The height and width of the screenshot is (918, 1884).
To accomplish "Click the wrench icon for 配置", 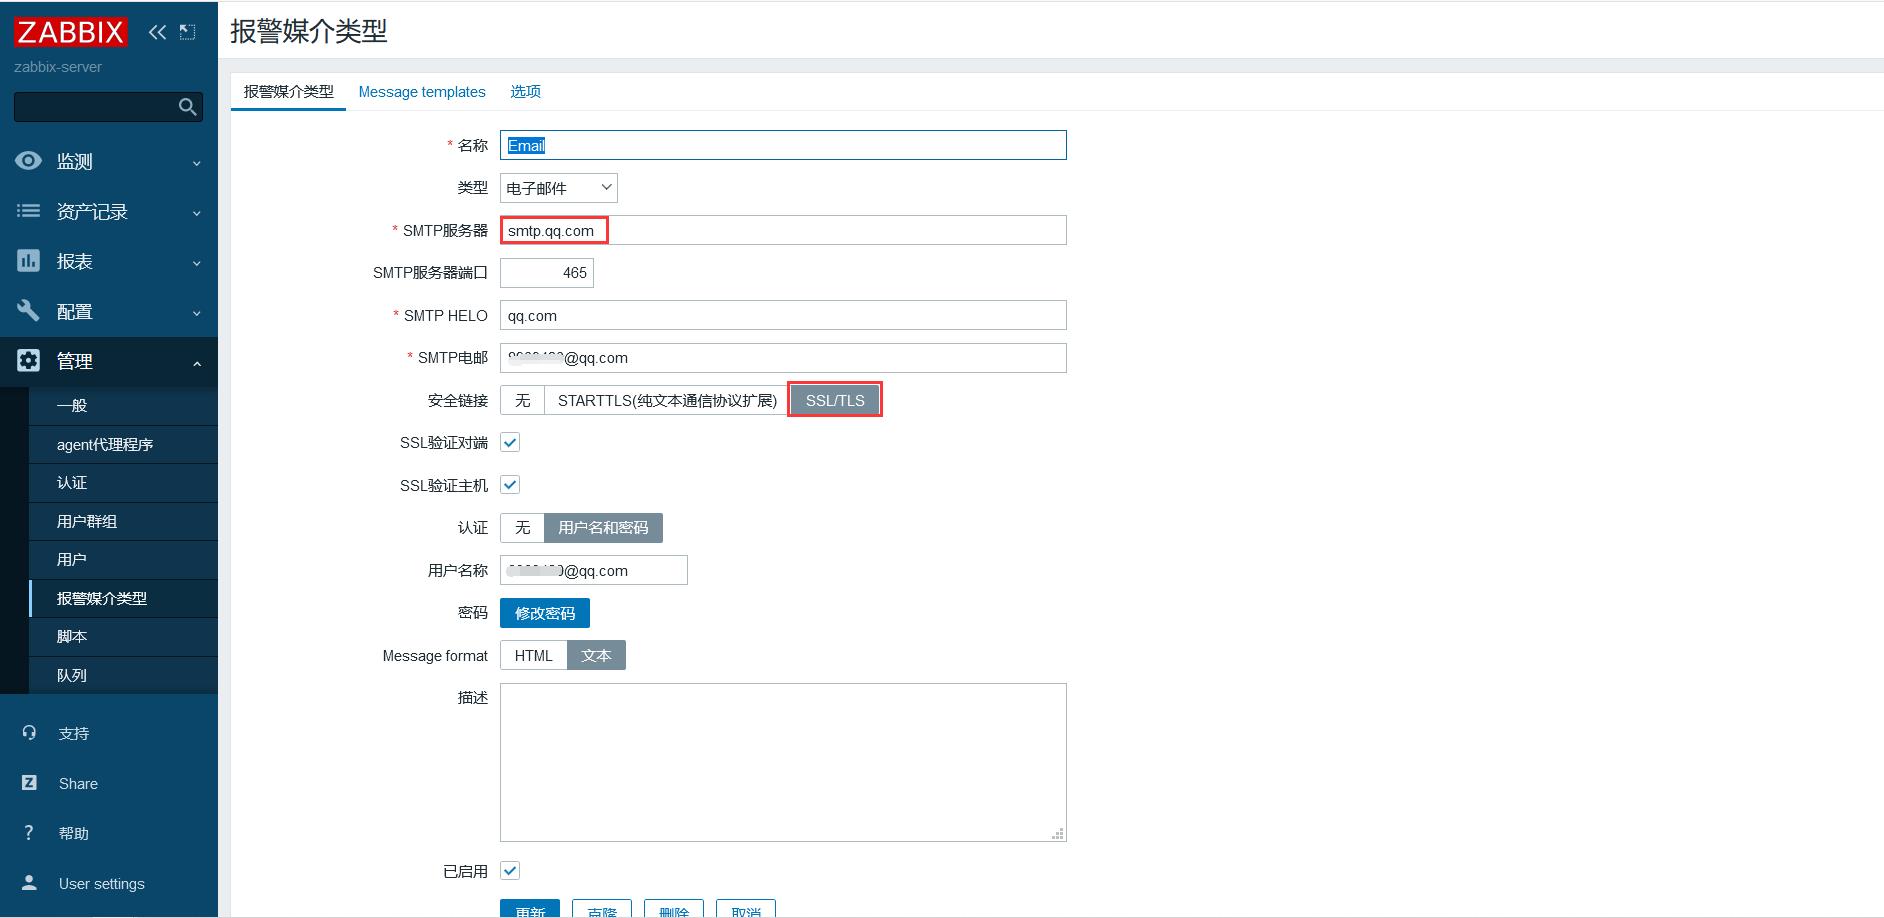I will pyautogui.click(x=29, y=310).
